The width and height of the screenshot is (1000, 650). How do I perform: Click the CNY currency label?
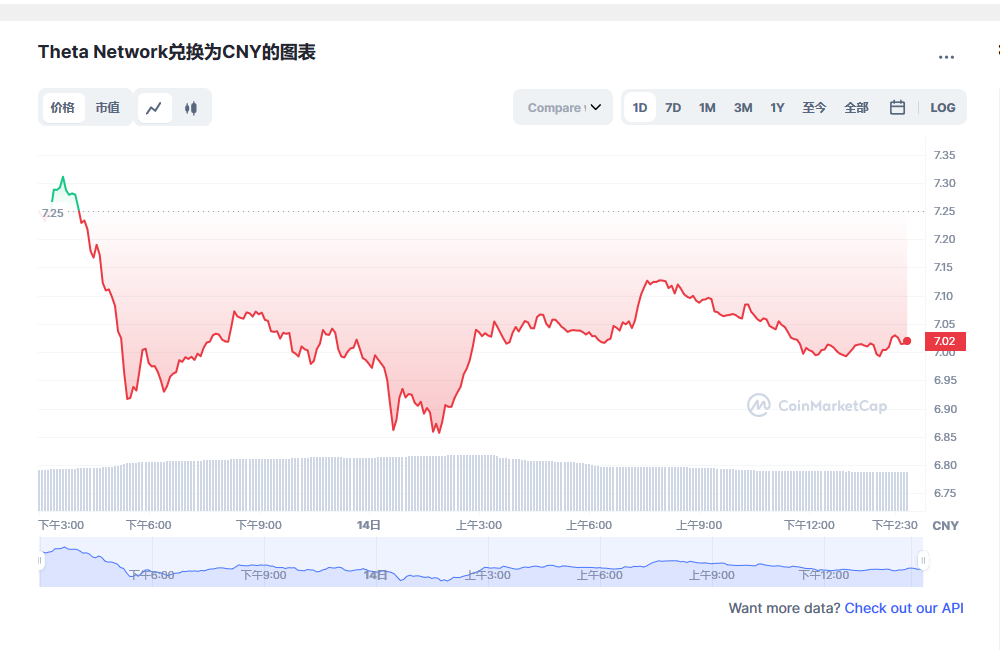coord(946,526)
